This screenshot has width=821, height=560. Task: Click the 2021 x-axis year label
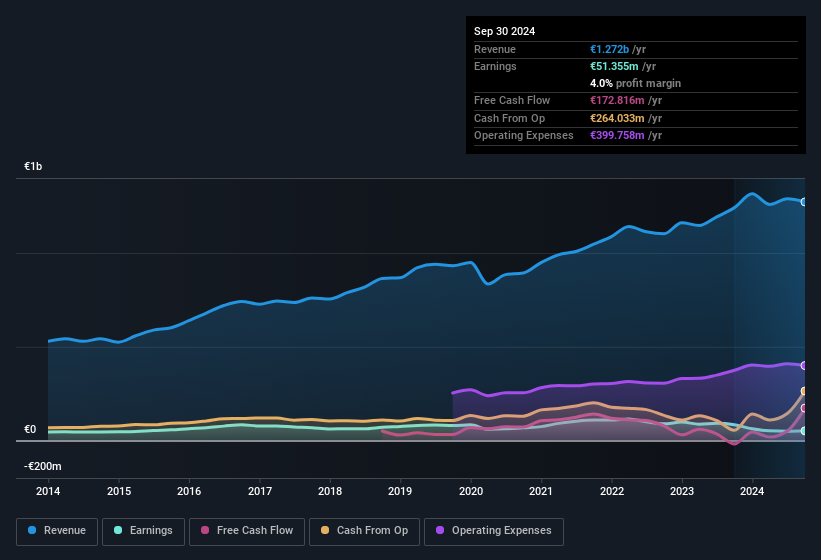[541, 491]
